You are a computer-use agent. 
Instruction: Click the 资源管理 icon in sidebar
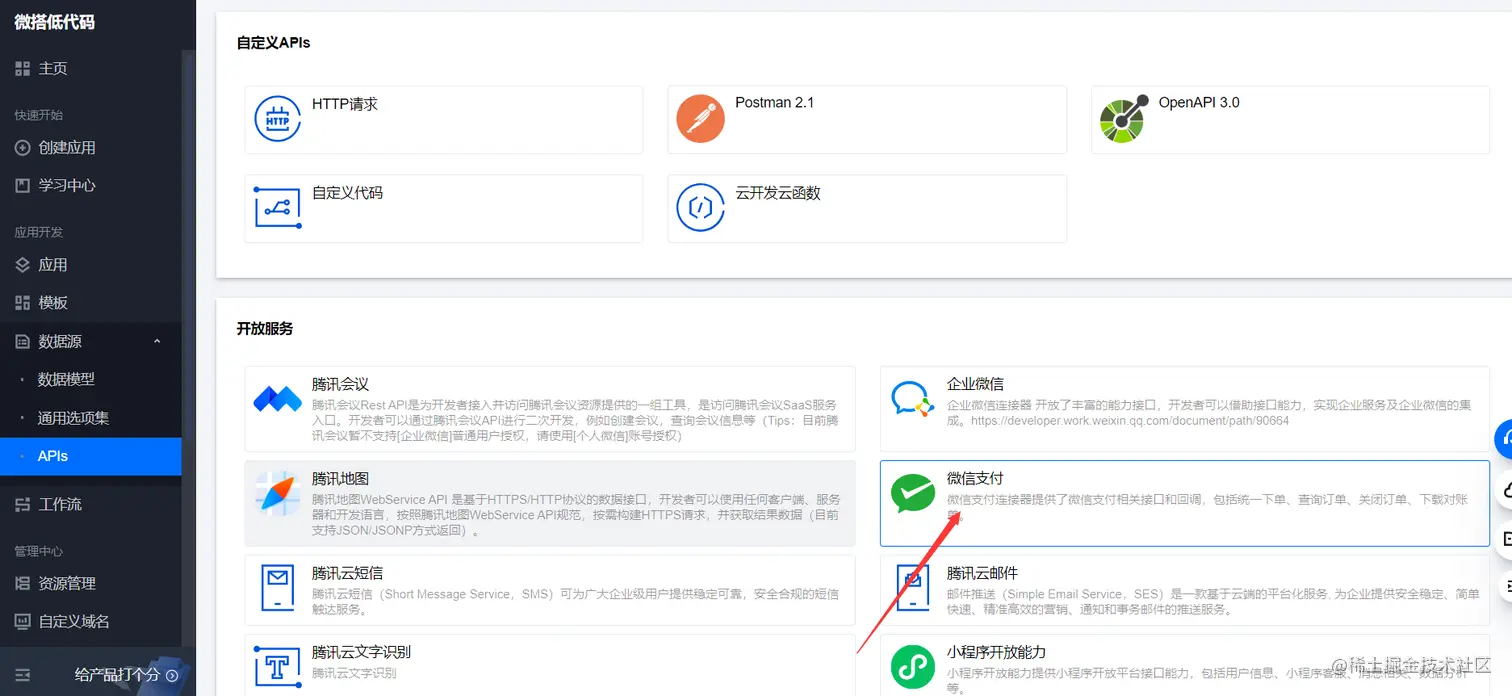pos(23,583)
